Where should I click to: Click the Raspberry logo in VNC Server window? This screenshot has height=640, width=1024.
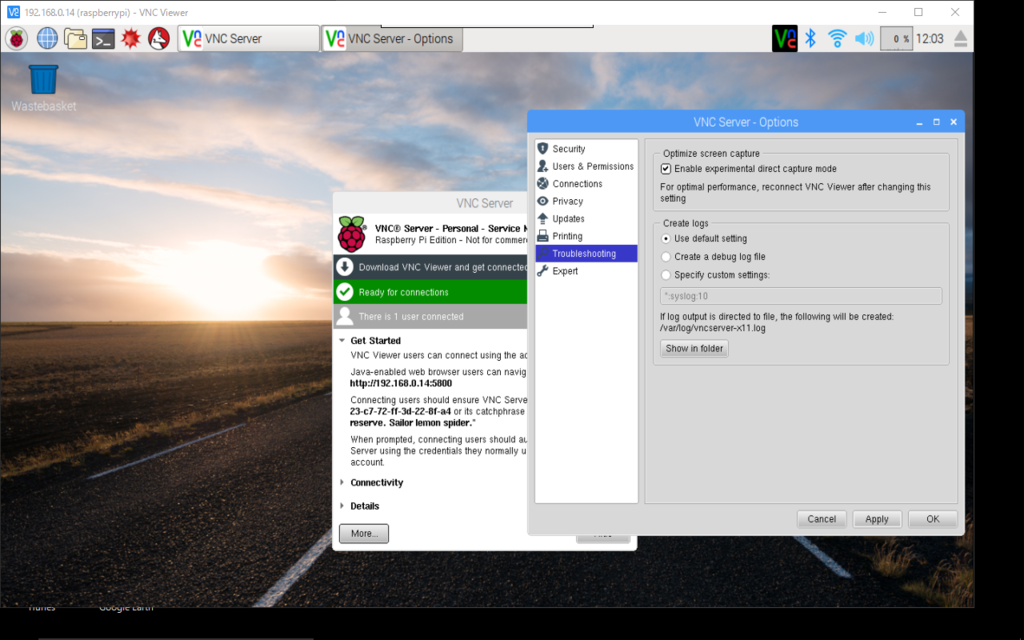click(x=351, y=234)
